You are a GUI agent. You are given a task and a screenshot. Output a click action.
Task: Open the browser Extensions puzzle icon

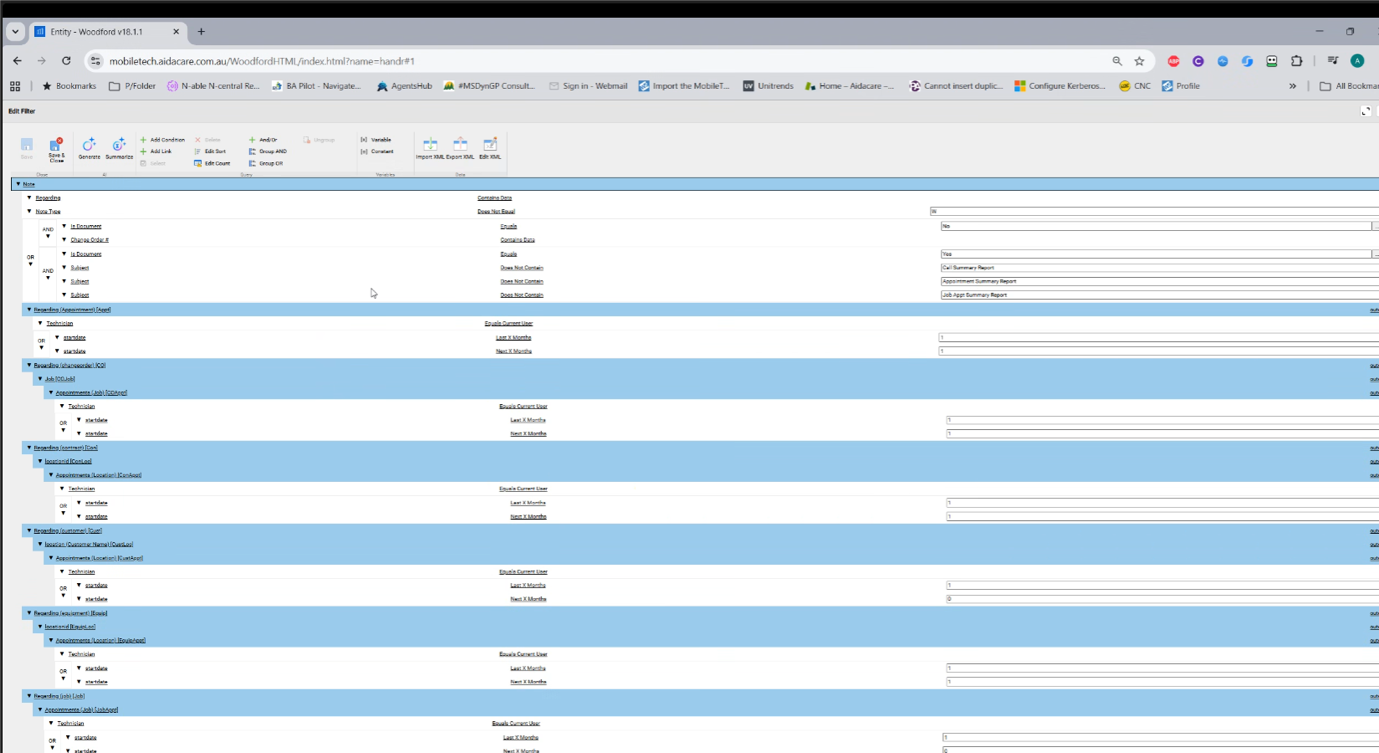[1296, 61]
